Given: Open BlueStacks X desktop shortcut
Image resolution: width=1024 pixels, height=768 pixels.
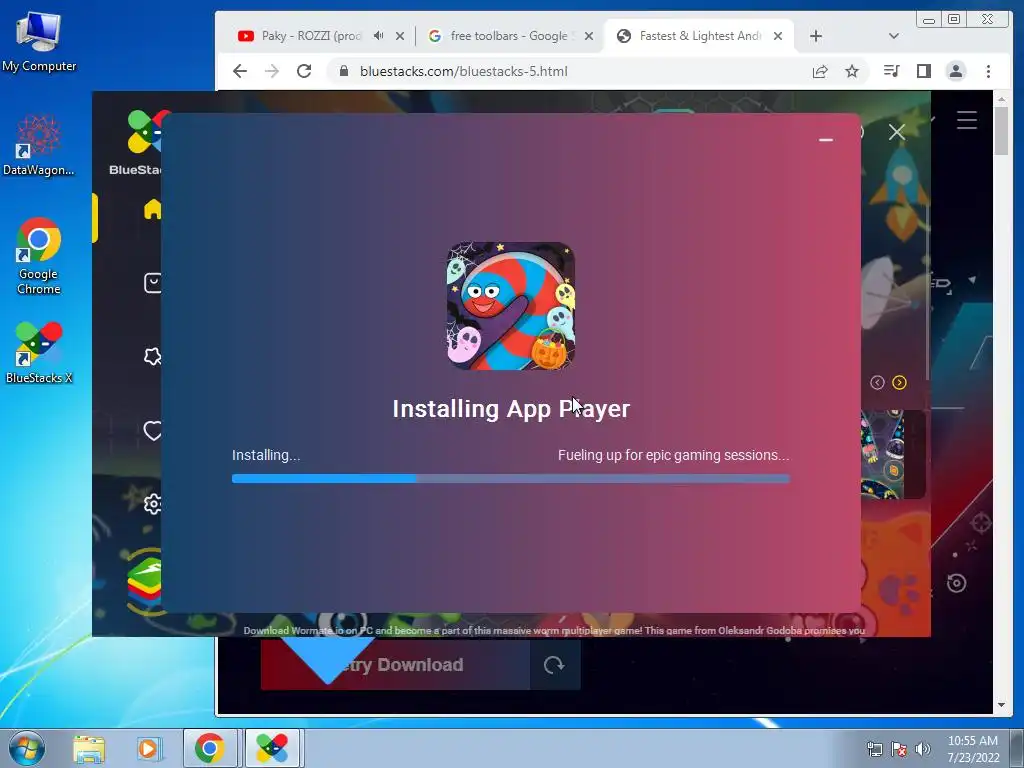Looking at the screenshot, I should pyautogui.click(x=39, y=353).
